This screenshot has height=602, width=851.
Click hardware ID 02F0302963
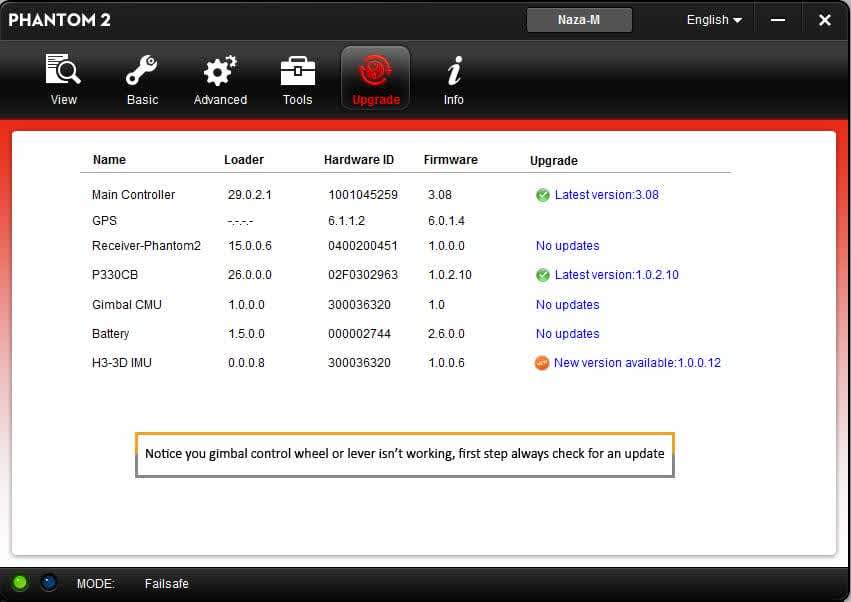[x=363, y=275]
